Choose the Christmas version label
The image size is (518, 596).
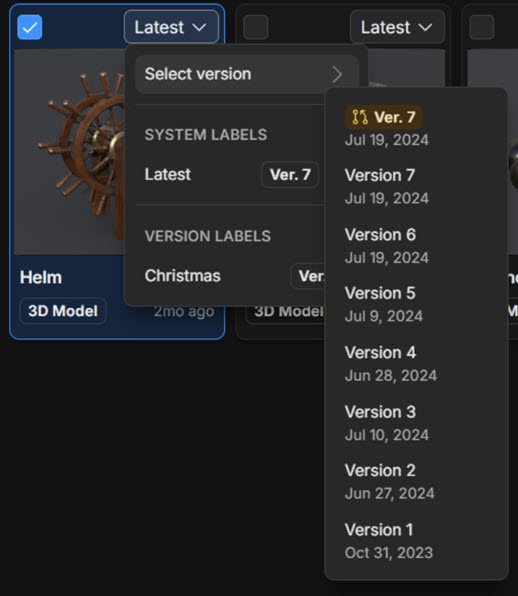click(x=230, y=276)
